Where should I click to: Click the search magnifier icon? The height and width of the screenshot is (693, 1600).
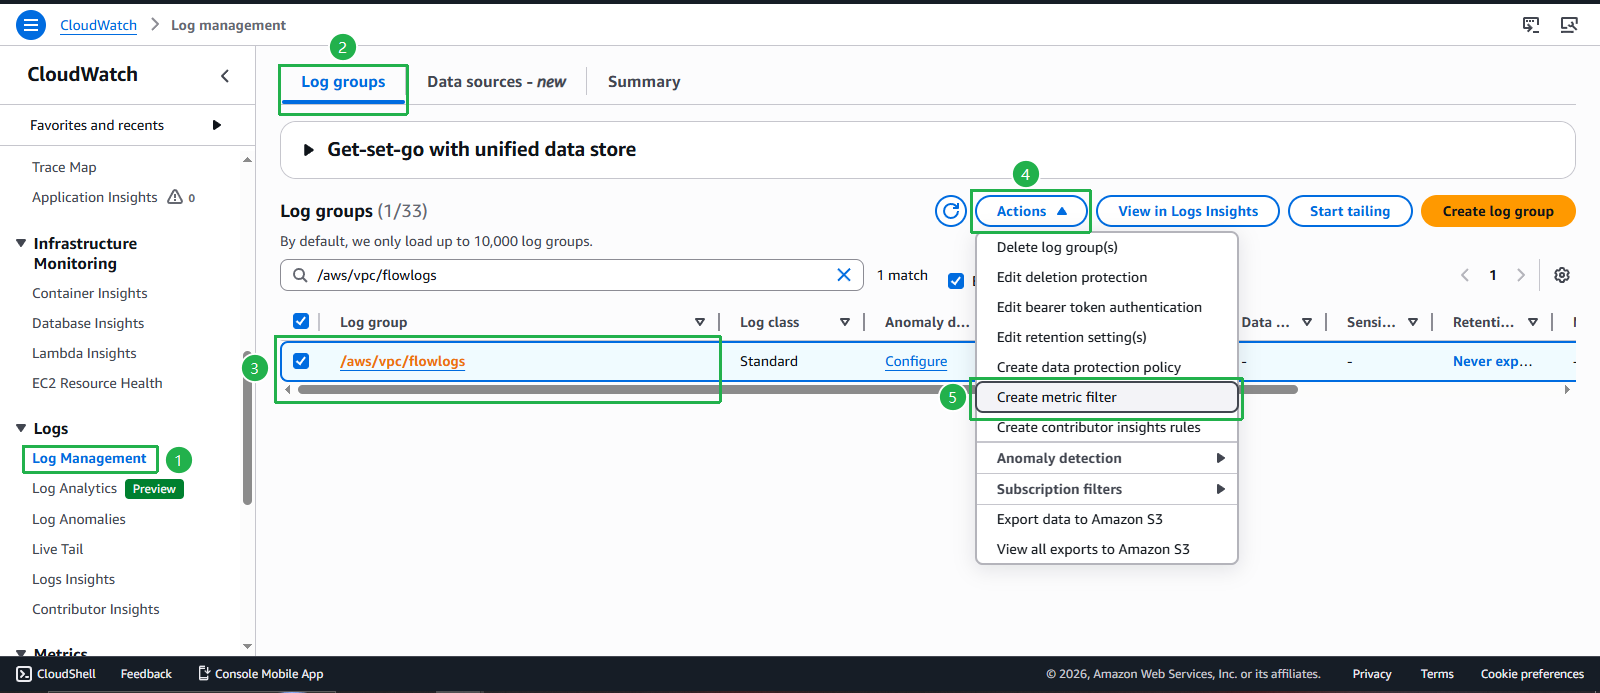(300, 275)
